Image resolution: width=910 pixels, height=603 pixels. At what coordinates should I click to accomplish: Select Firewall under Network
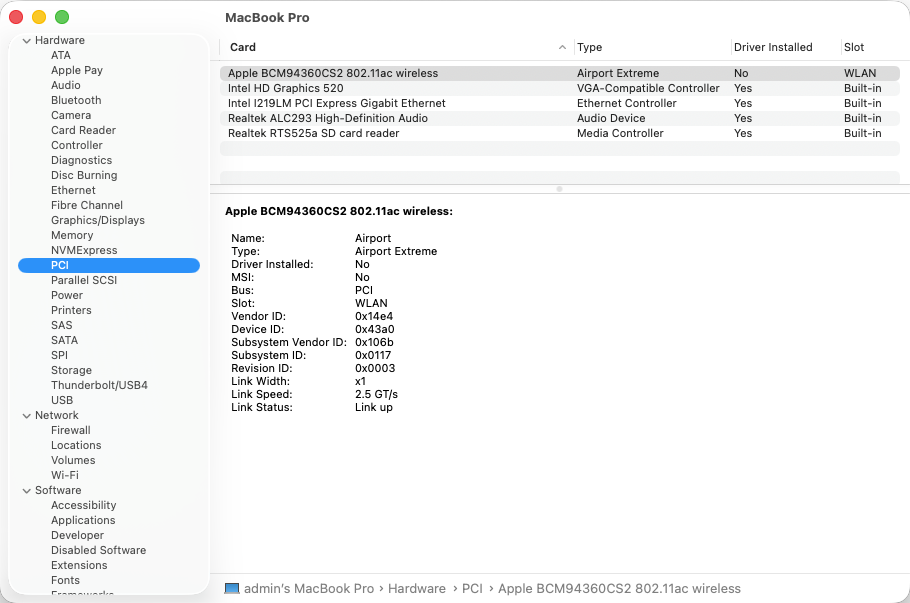point(71,431)
